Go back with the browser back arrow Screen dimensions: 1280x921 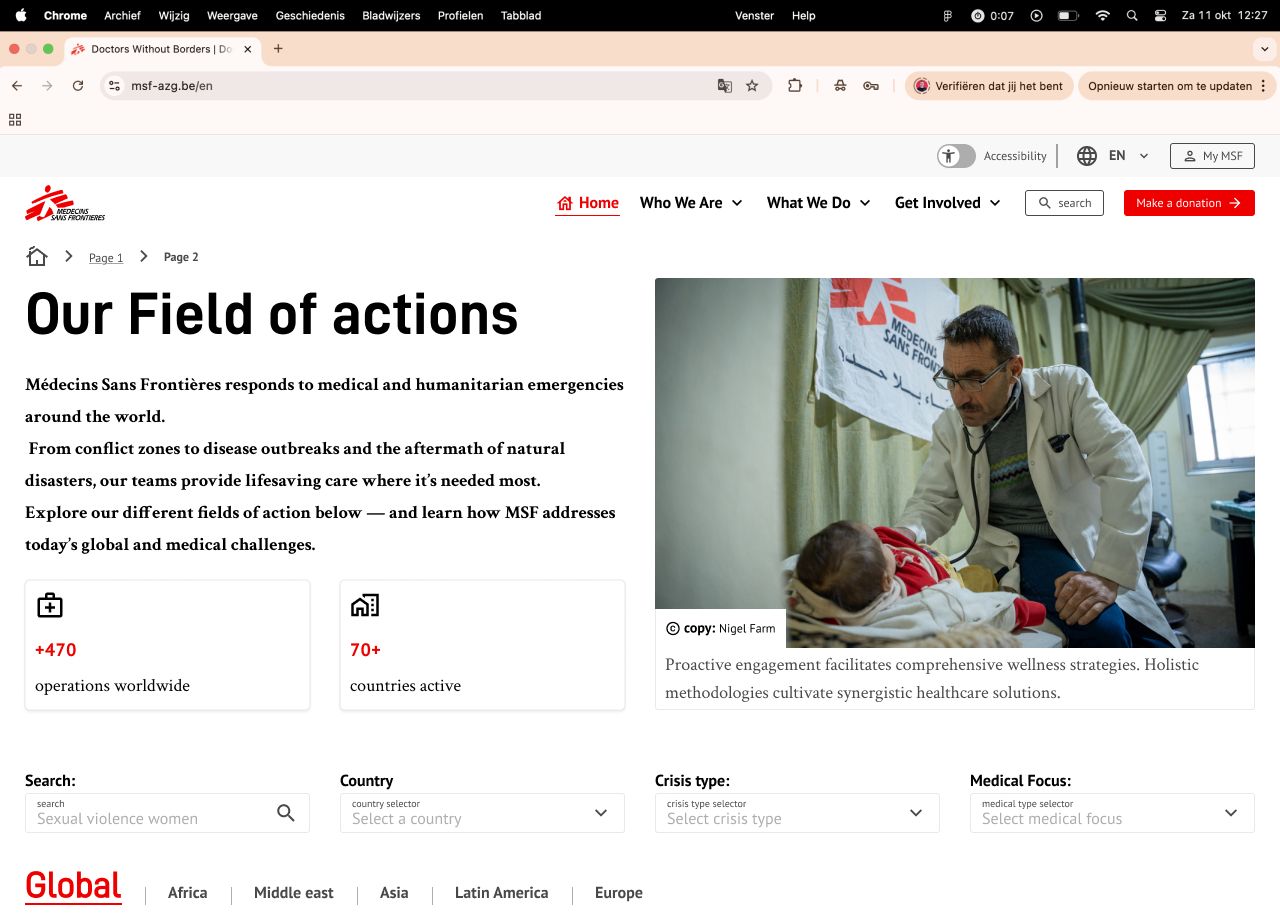(17, 86)
